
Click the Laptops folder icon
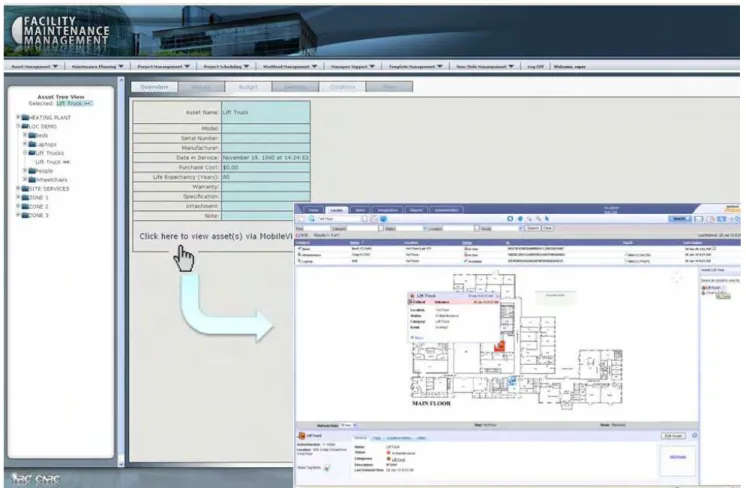32,144
